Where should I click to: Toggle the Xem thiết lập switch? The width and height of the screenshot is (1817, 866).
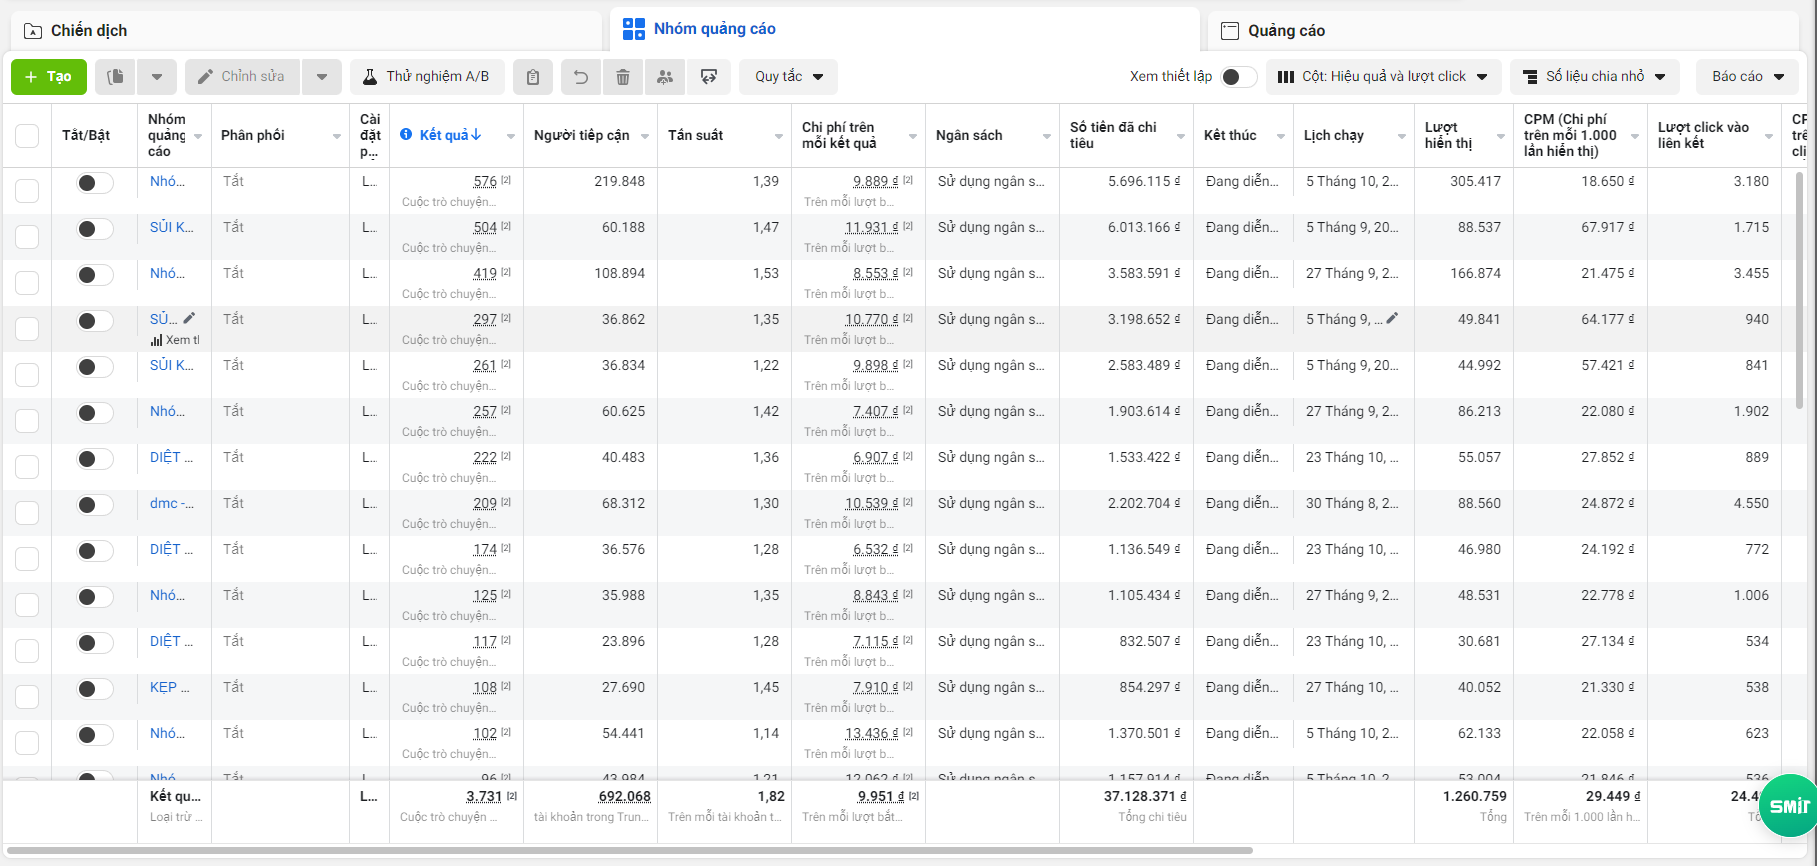click(x=1238, y=77)
